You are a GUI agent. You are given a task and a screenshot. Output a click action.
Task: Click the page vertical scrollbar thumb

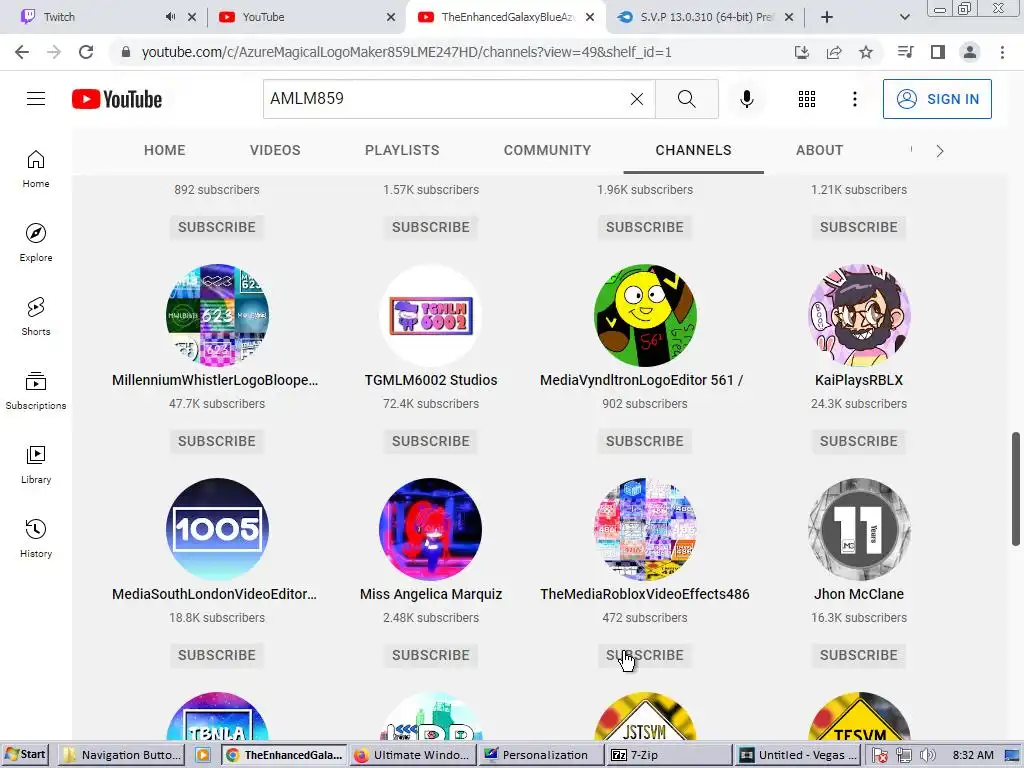point(1016,488)
